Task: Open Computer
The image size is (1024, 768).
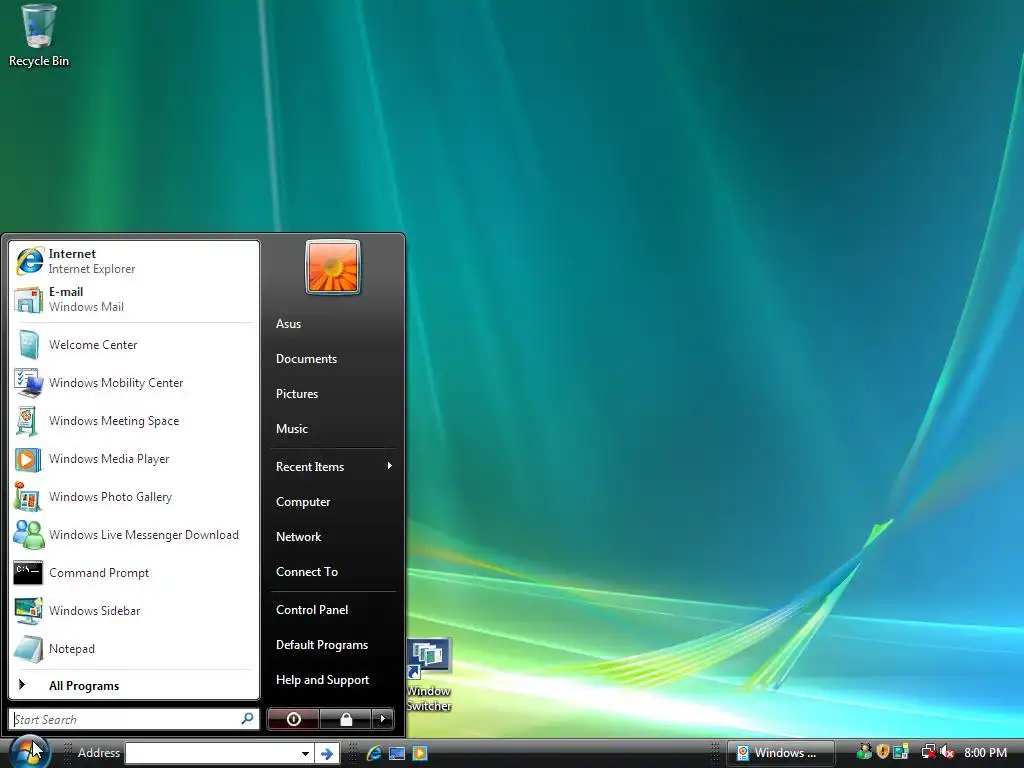Action: [x=333, y=502]
